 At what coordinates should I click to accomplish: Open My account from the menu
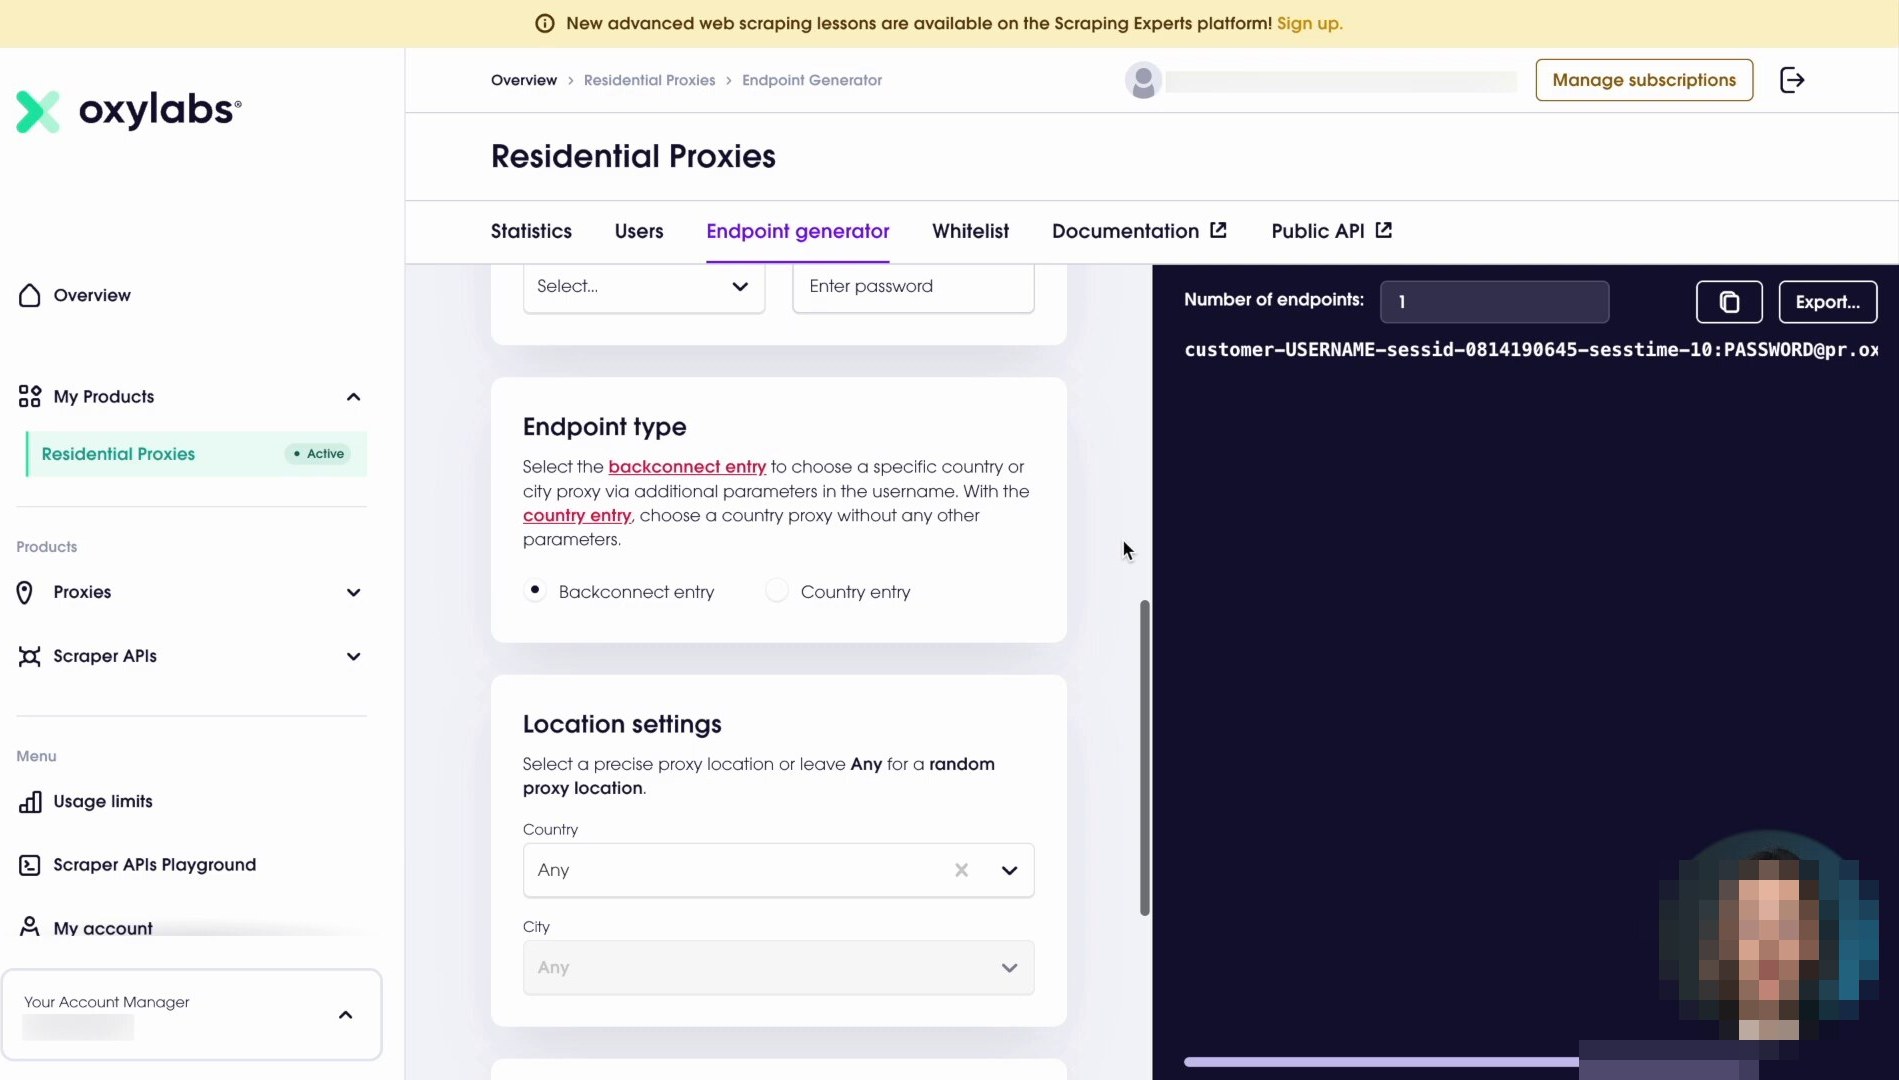103,928
